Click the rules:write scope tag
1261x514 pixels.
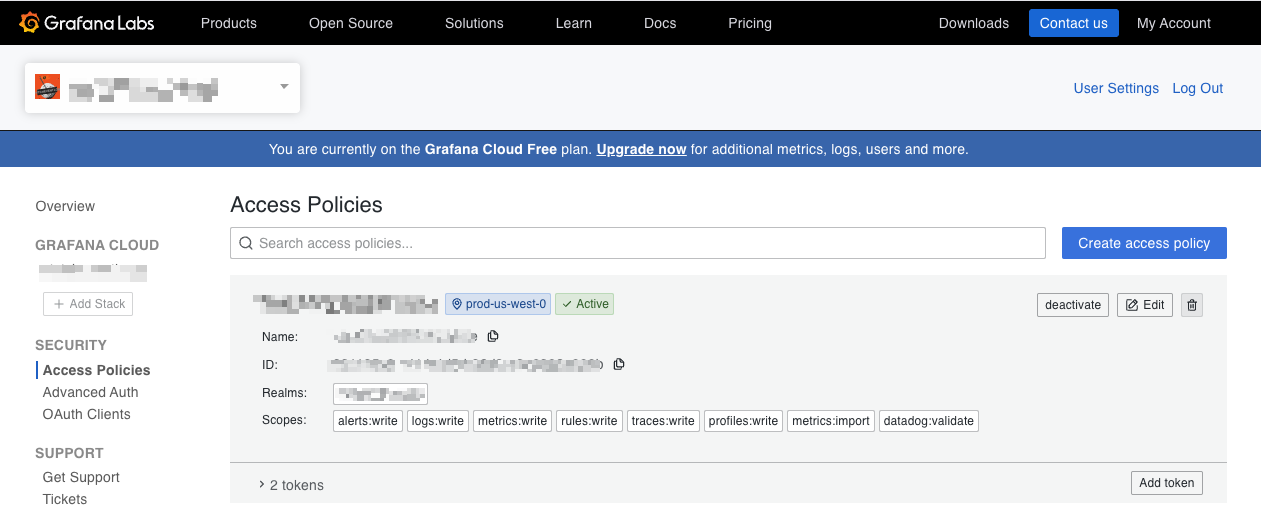point(589,421)
